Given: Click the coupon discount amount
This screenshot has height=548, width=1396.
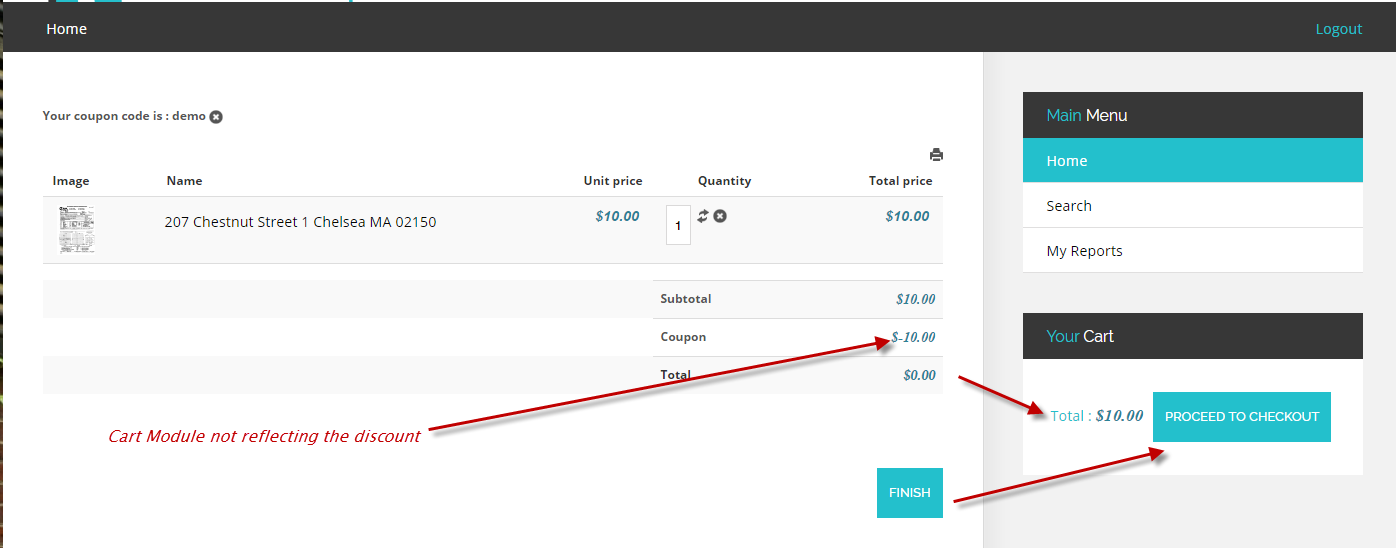Looking at the screenshot, I should (x=913, y=337).
